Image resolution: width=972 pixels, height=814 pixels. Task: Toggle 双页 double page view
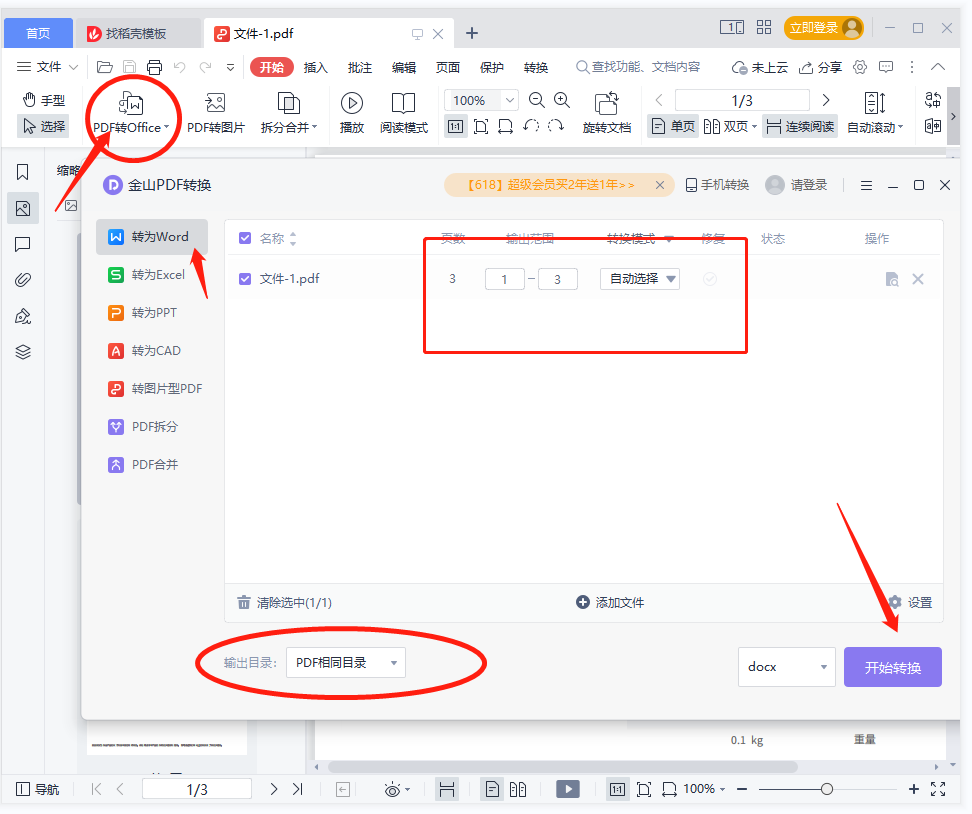[x=730, y=126]
